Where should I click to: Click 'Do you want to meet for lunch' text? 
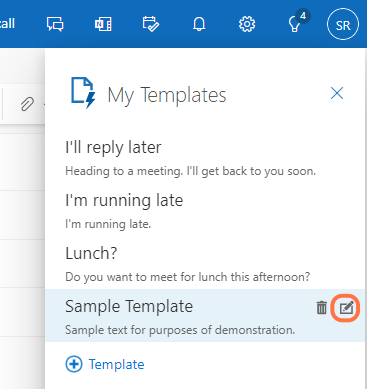188,277
